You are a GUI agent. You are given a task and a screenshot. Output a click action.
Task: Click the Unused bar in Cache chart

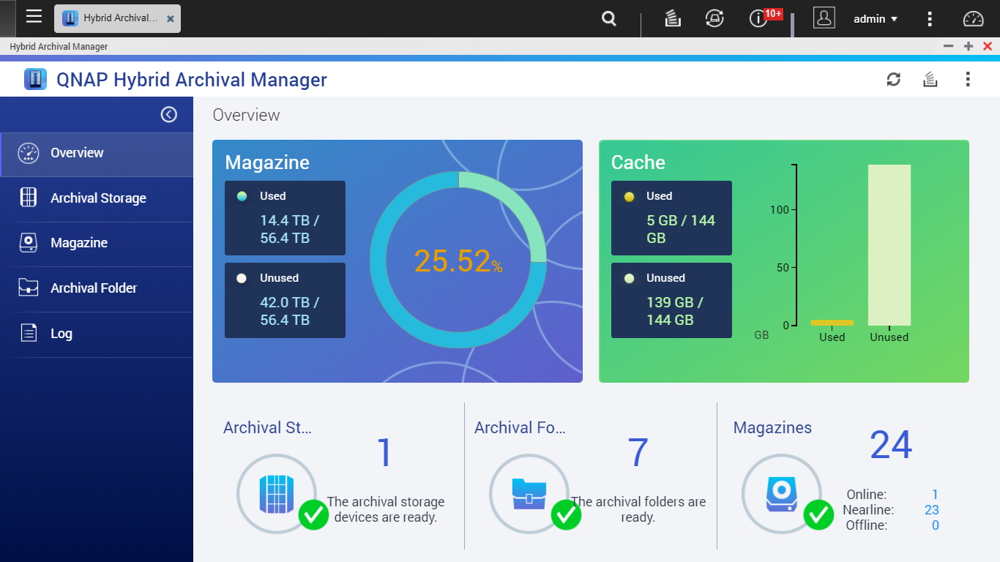pos(889,245)
